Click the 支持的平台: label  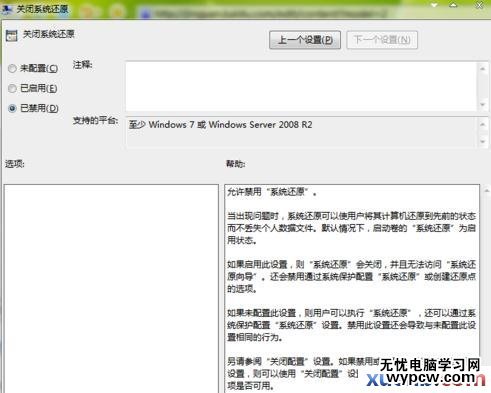[x=95, y=120]
